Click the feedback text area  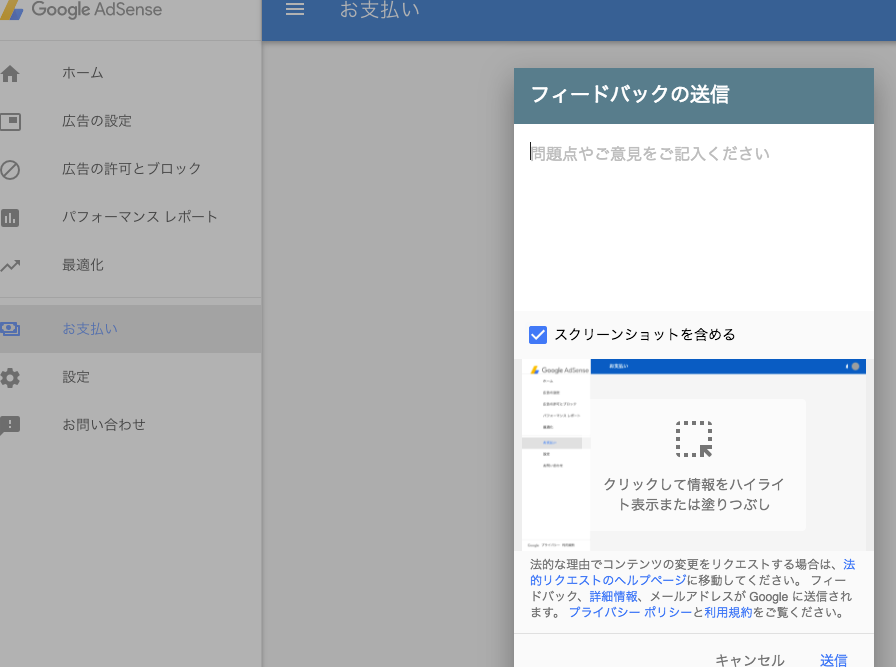tap(694, 217)
